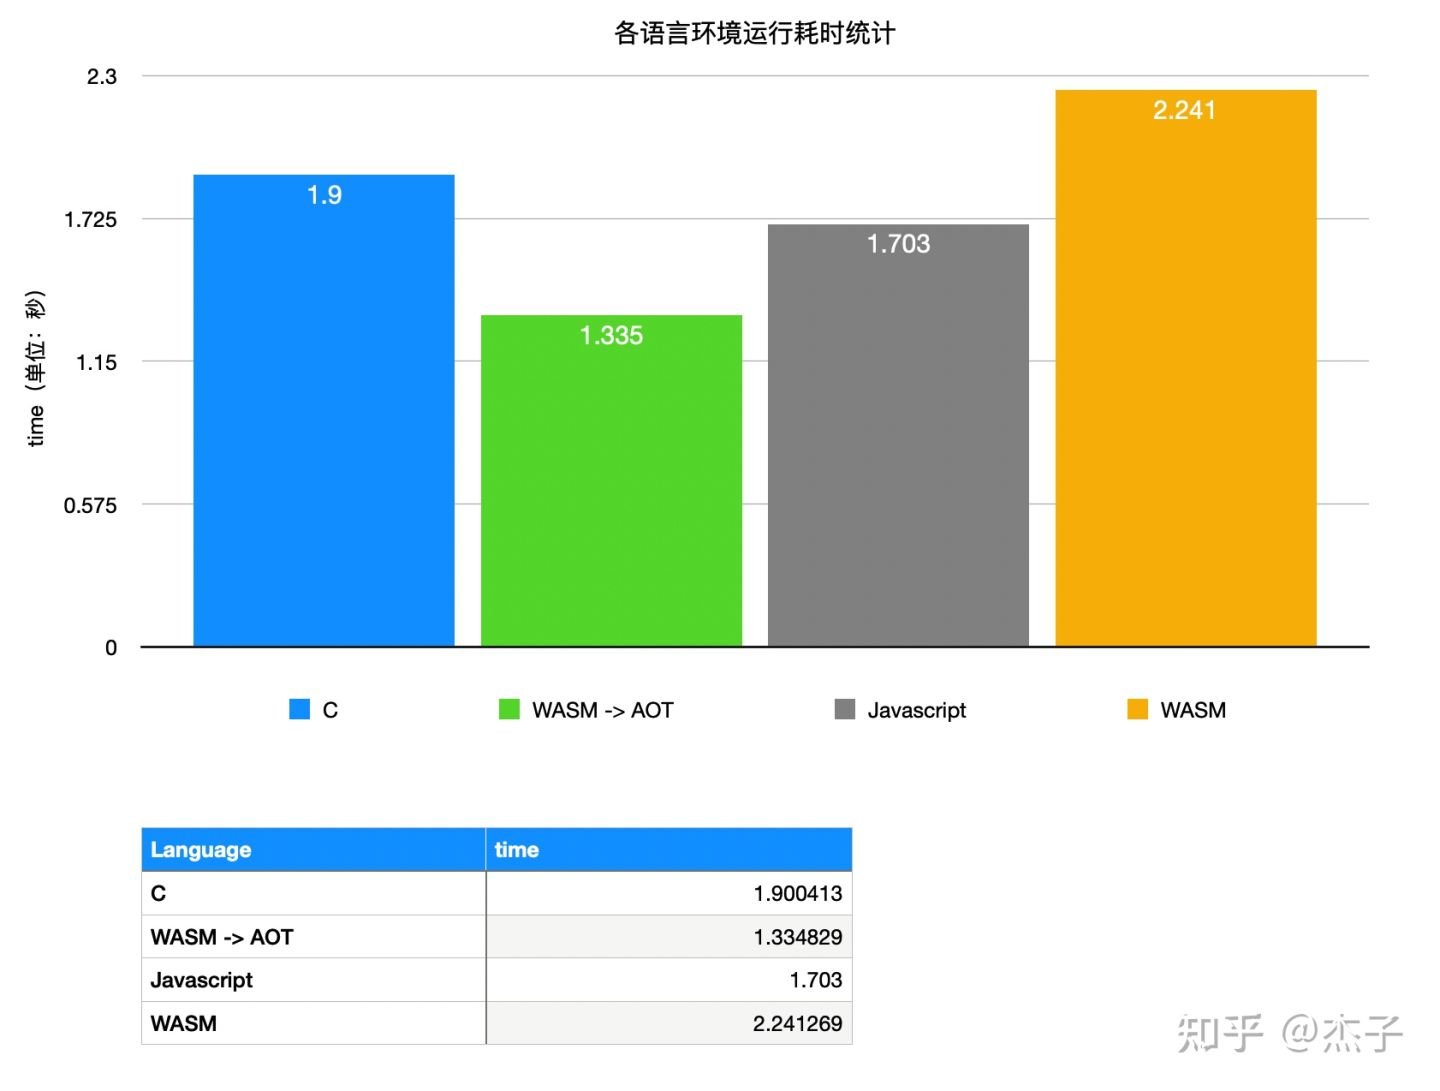
Task: Select the green bar showing 1.335
Action: pyautogui.click(x=611, y=480)
